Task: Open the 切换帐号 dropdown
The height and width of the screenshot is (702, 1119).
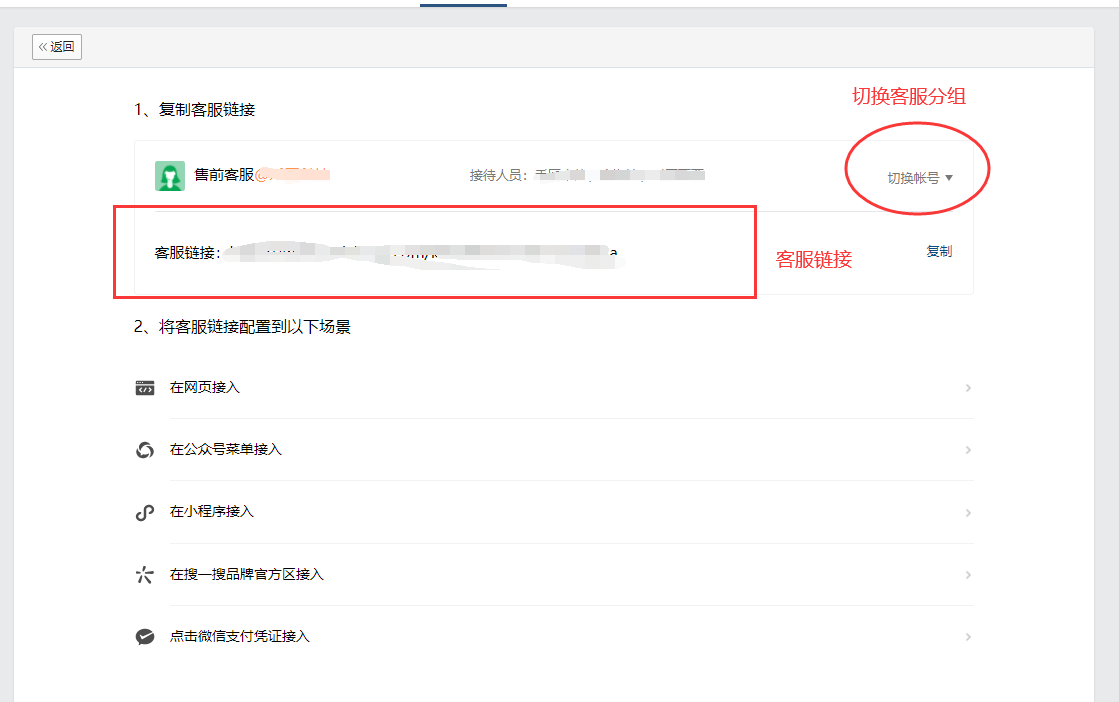Action: coord(920,178)
